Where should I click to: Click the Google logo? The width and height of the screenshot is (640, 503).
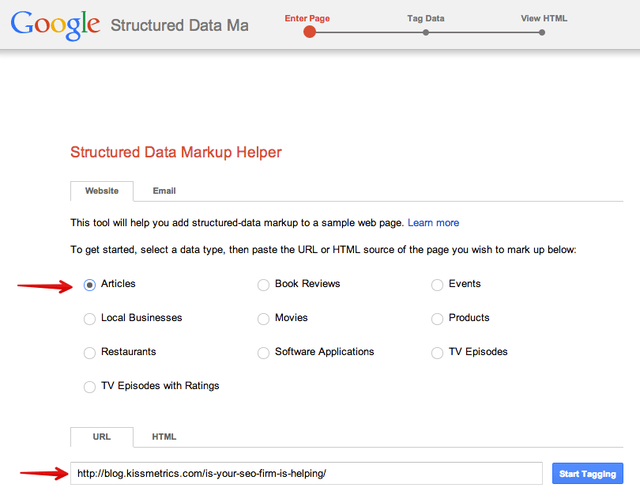click(x=55, y=23)
